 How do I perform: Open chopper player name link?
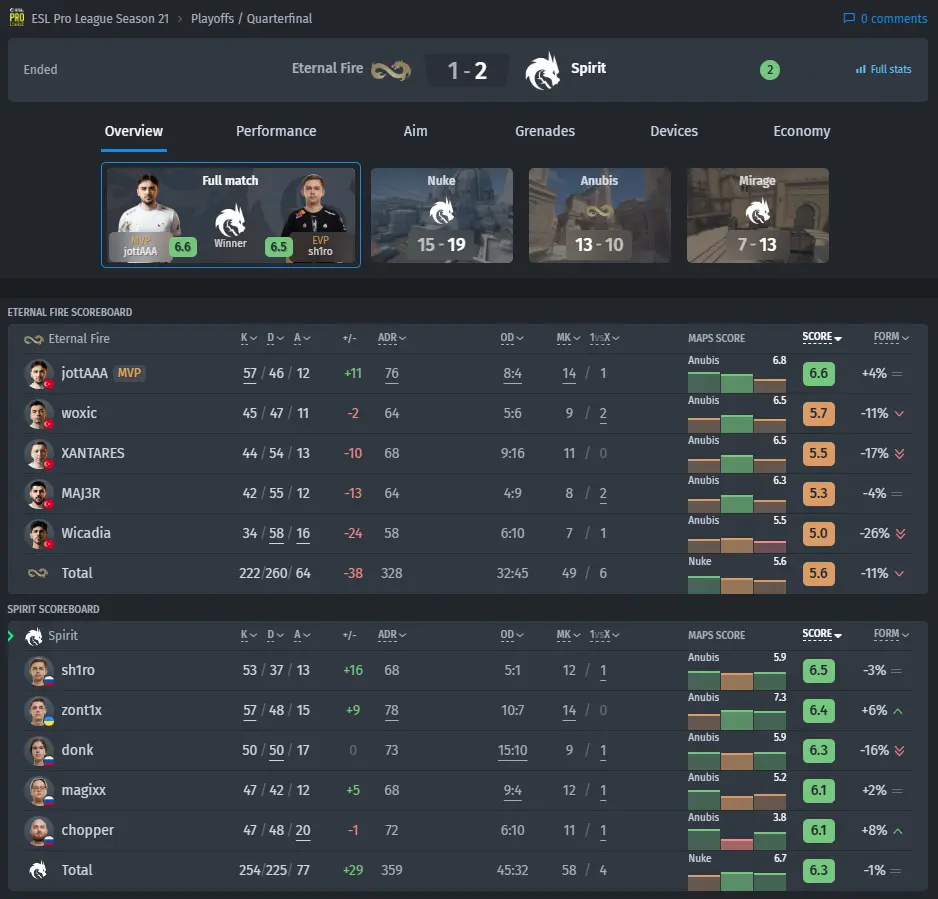click(x=87, y=830)
